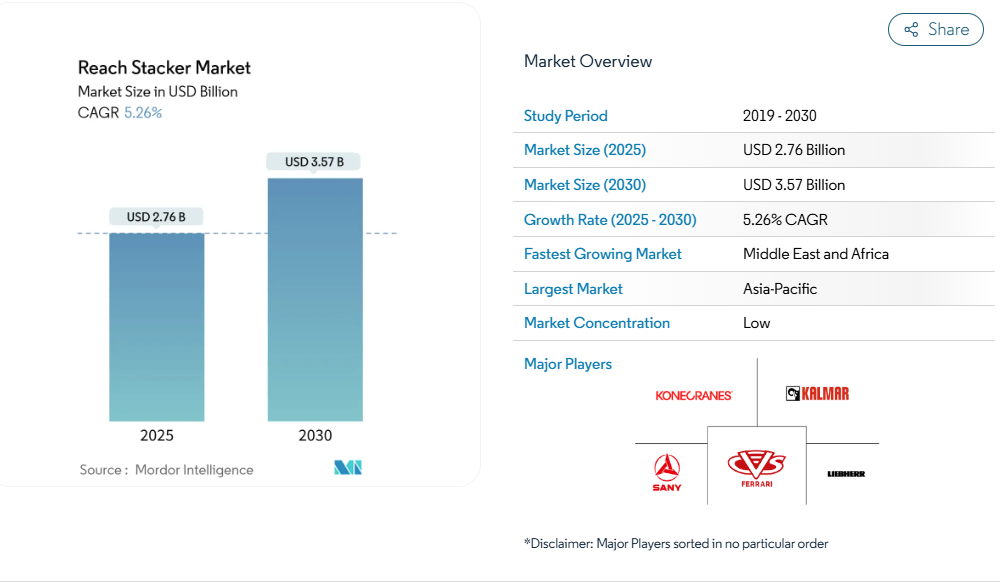Click the Fastest Growing Market label
Image resolution: width=1000 pixels, height=582 pixels.
pyautogui.click(x=603, y=254)
